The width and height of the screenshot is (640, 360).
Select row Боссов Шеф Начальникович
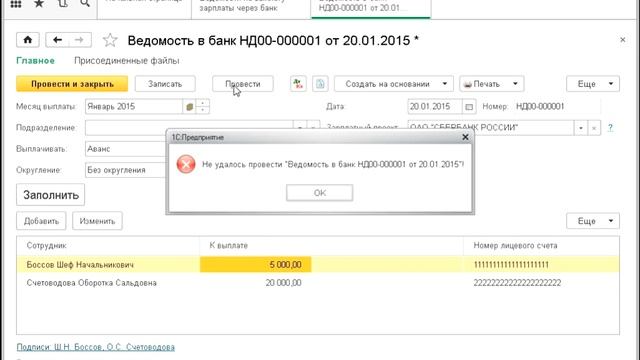(x=318, y=264)
